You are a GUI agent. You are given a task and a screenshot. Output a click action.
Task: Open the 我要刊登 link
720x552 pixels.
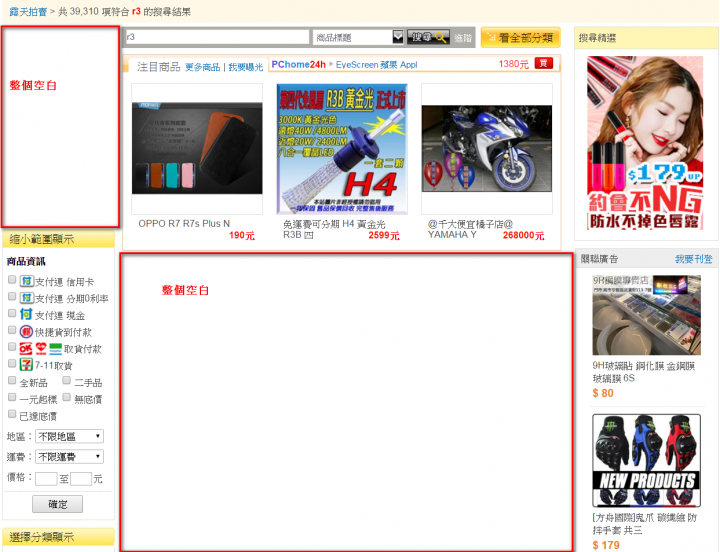pyautogui.click(x=693, y=259)
